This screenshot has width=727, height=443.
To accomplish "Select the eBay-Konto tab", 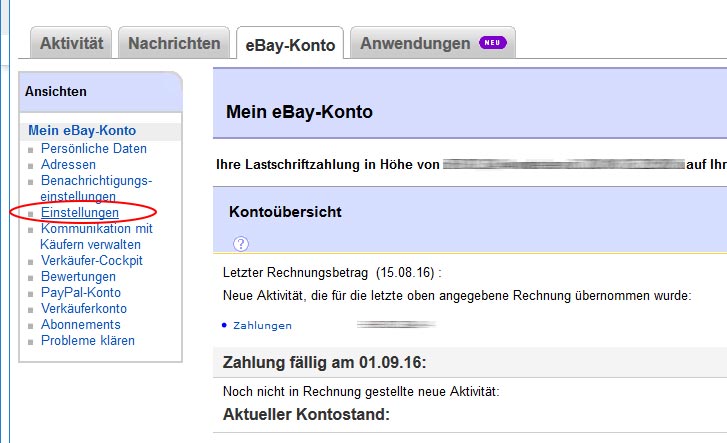I will tap(290, 45).
